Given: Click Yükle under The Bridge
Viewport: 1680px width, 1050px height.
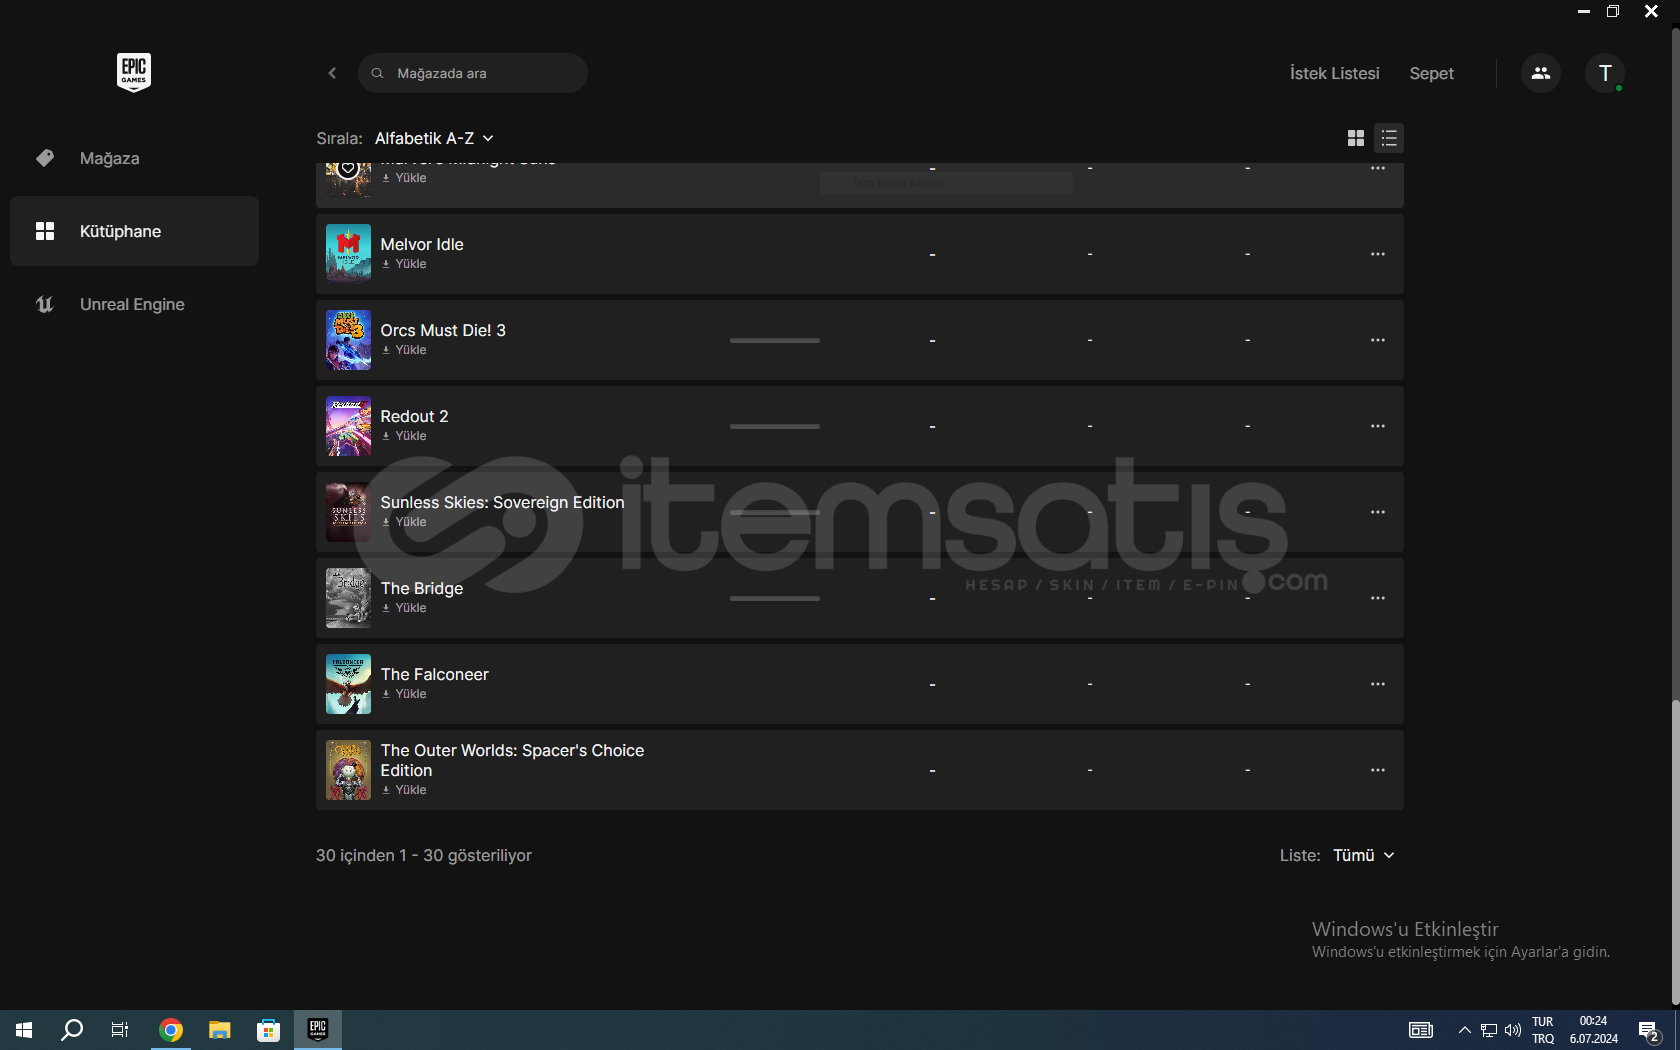Looking at the screenshot, I should click(404, 608).
